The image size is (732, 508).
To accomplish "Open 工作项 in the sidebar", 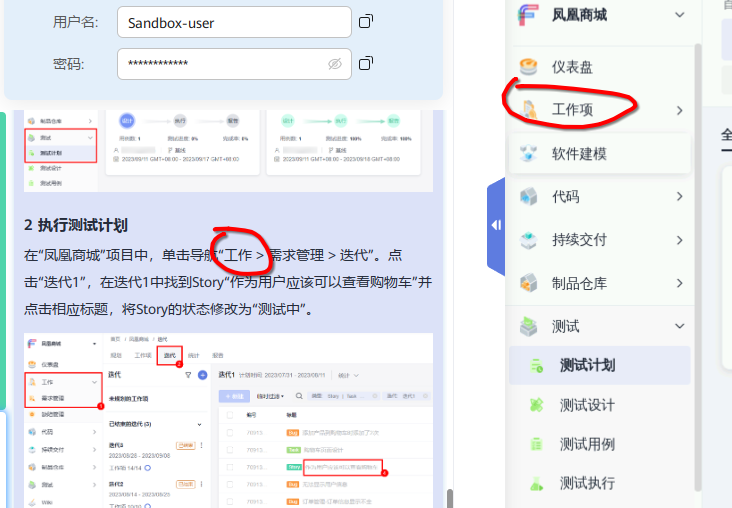I will coord(572,110).
